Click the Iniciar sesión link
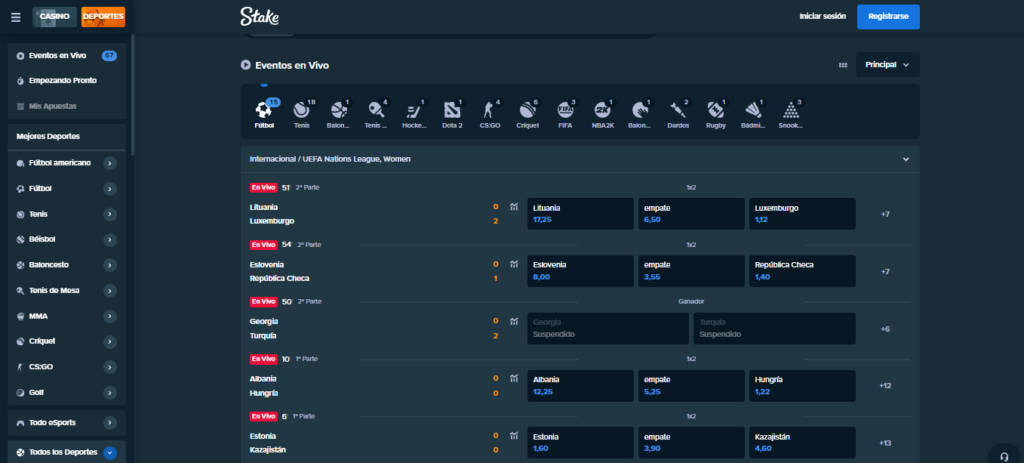Image resolution: width=1024 pixels, height=463 pixels. [822, 16]
